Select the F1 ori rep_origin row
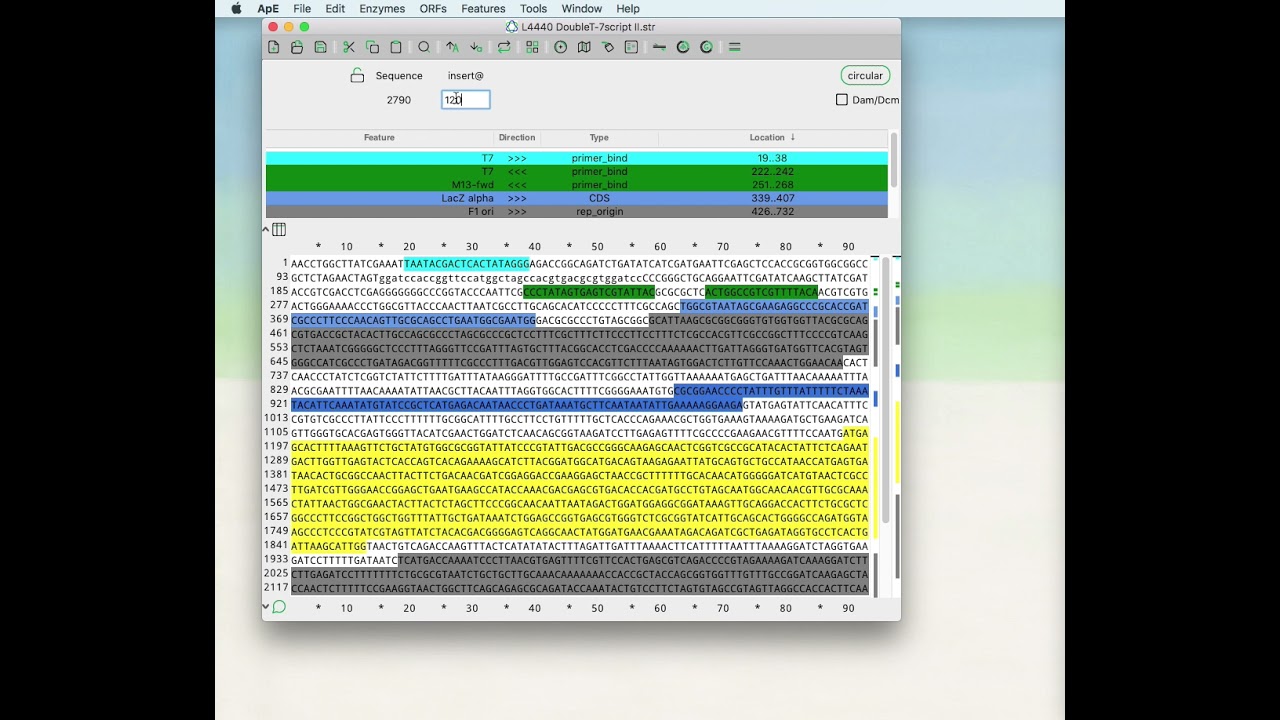The height and width of the screenshot is (720, 1280). [577, 211]
